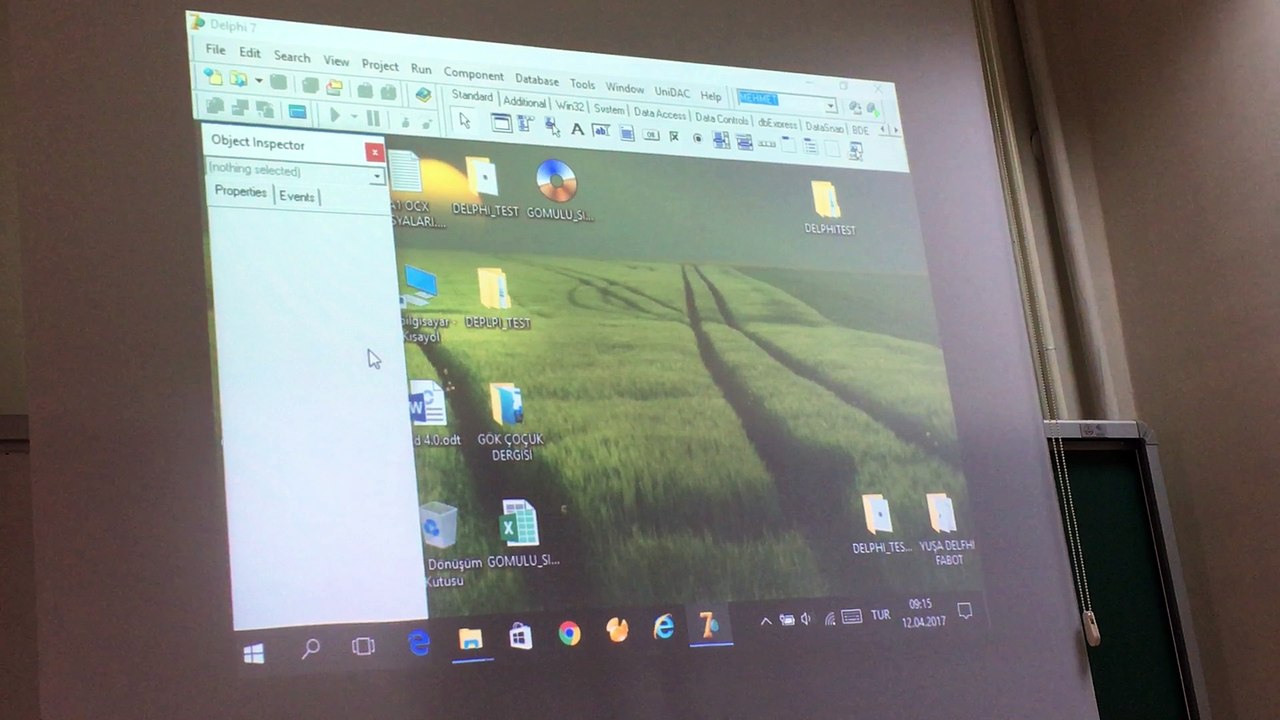Select the Label component (letter A)
1280x720 pixels.
[577, 129]
